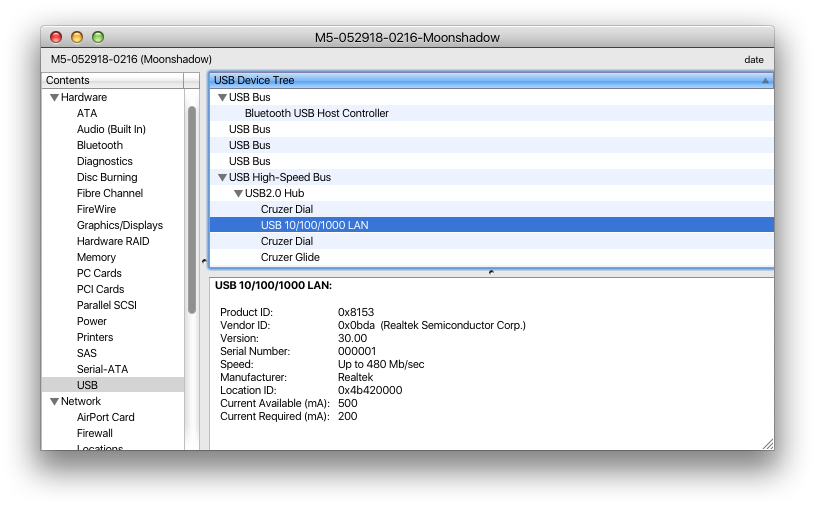815x506 pixels.
Task: Collapse the Hardware section triangle
Action: (54, 98)
